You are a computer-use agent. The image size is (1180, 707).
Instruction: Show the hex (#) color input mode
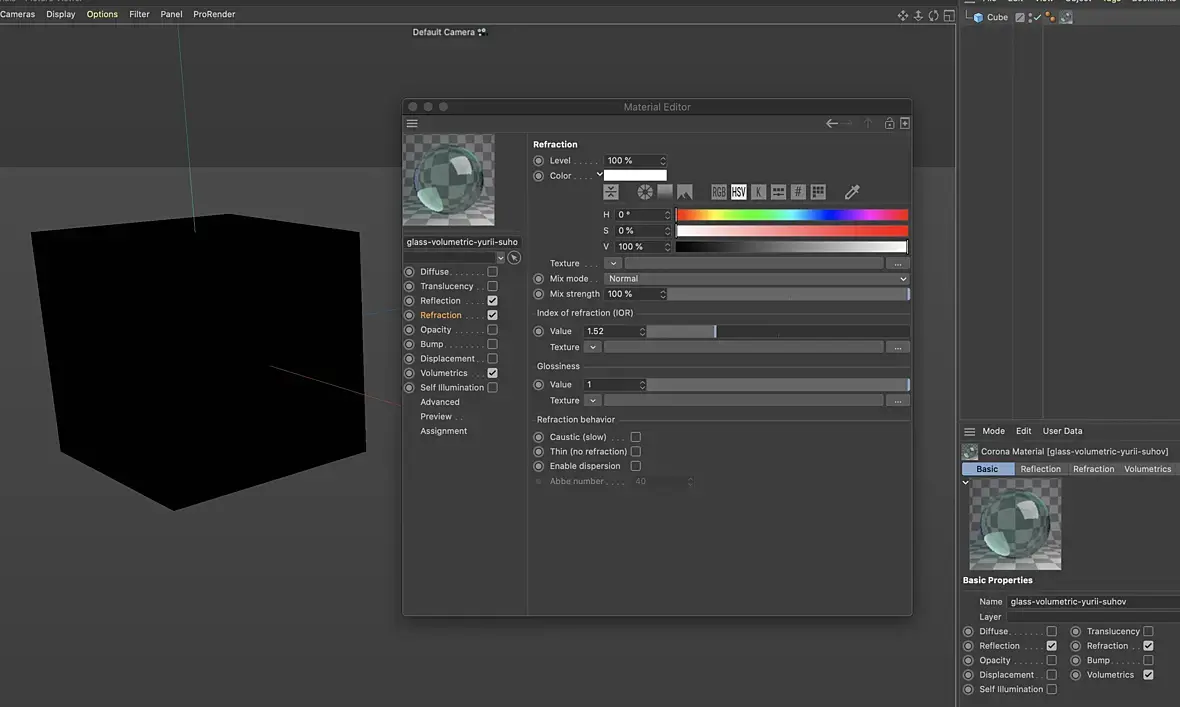[x=798, y=192]
